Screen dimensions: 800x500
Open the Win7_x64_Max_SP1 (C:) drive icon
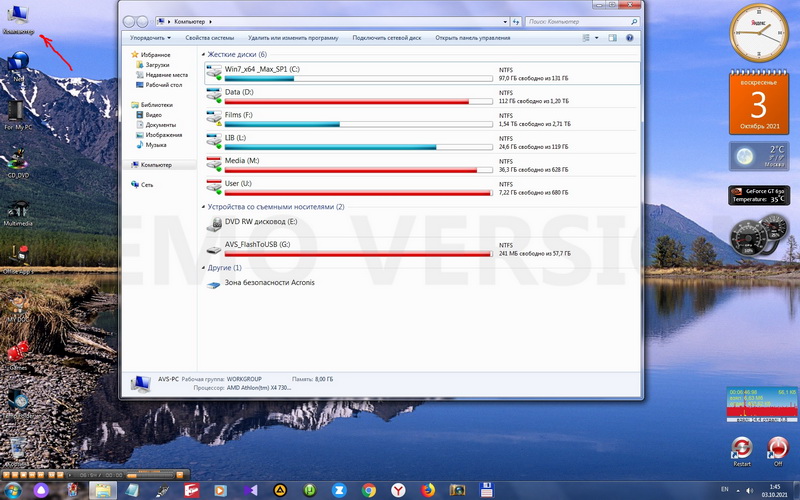pyautogui.click(x=214, y=72)
